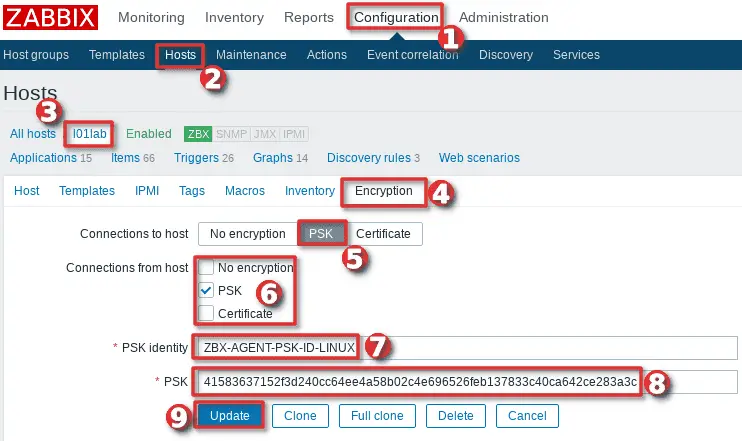The width and height of the screenshot is (742, 441).
Task: Tick the Certificate checkbox
Action: tap(206, 313)
